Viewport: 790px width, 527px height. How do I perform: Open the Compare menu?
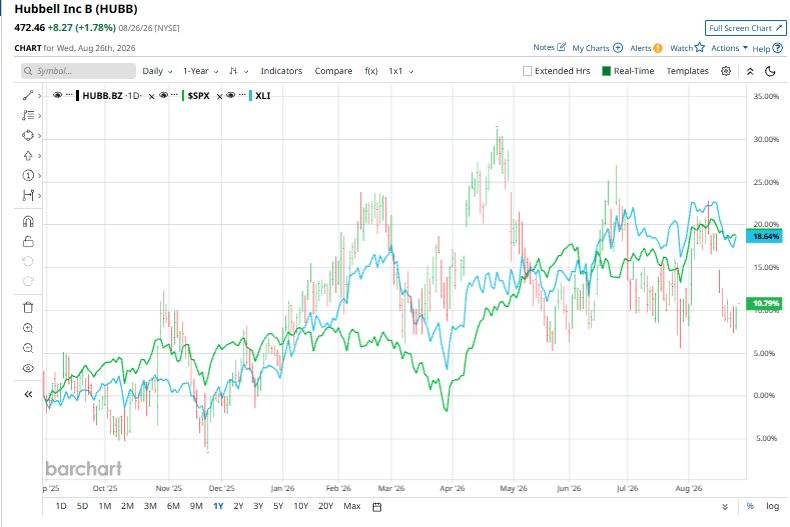[x=334, y=71]
